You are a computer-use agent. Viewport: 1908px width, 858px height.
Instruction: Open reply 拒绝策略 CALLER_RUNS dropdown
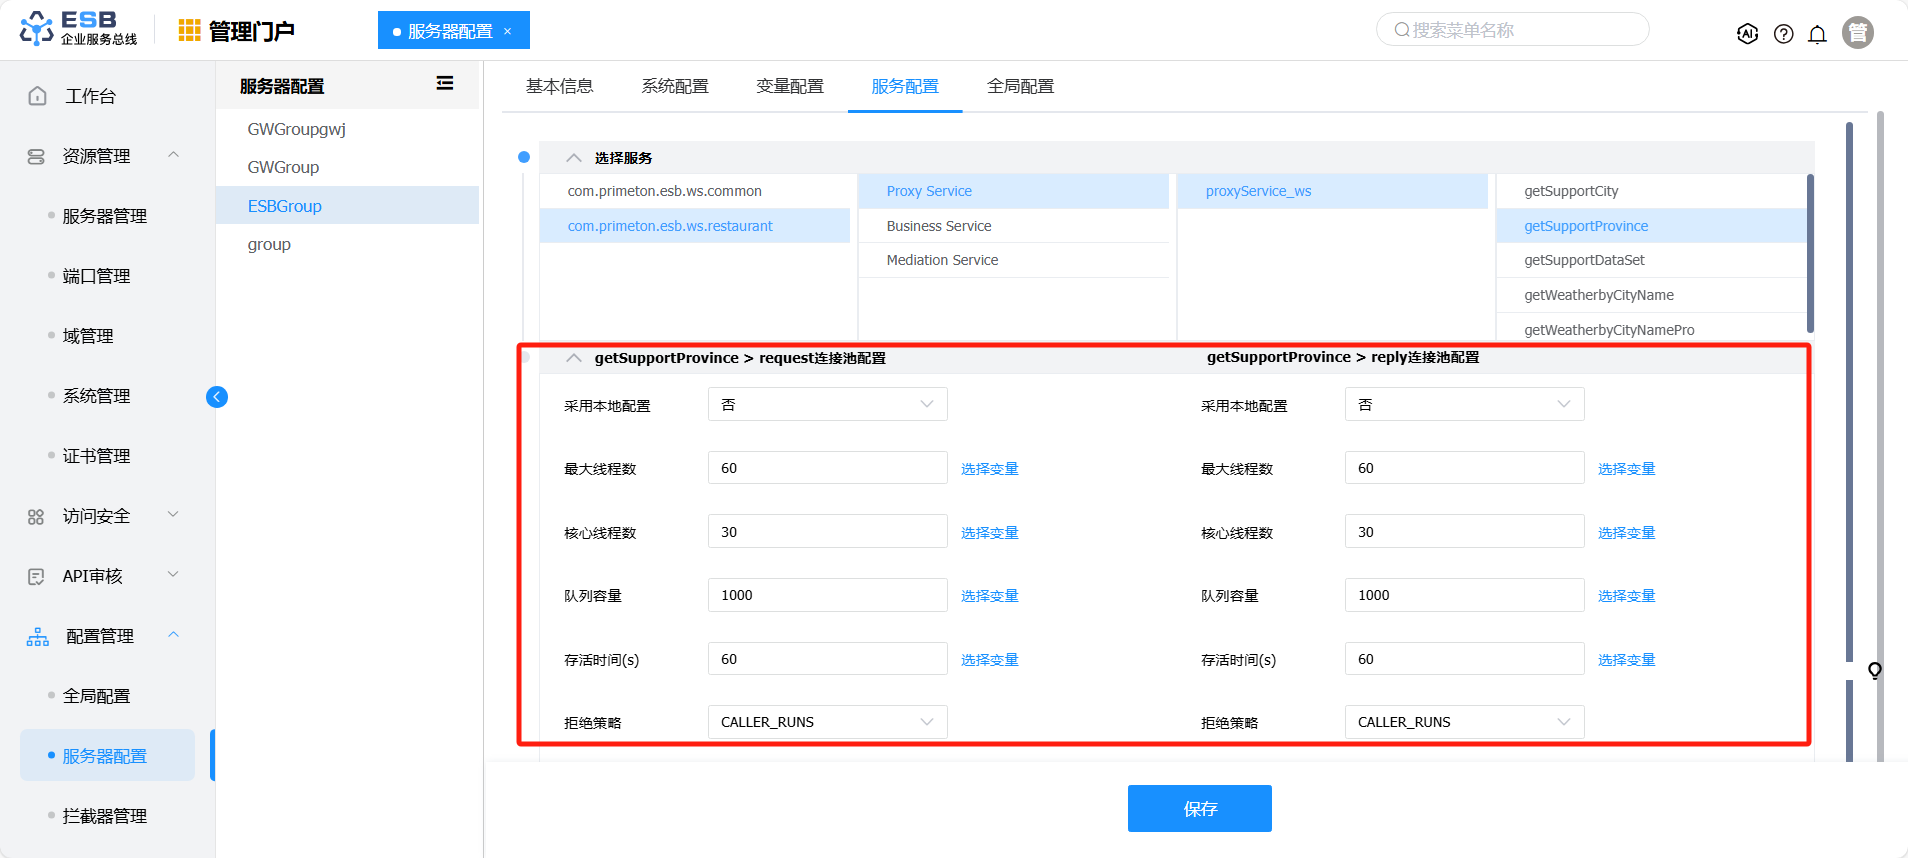pyautogui.click(x=1463, y=722)
